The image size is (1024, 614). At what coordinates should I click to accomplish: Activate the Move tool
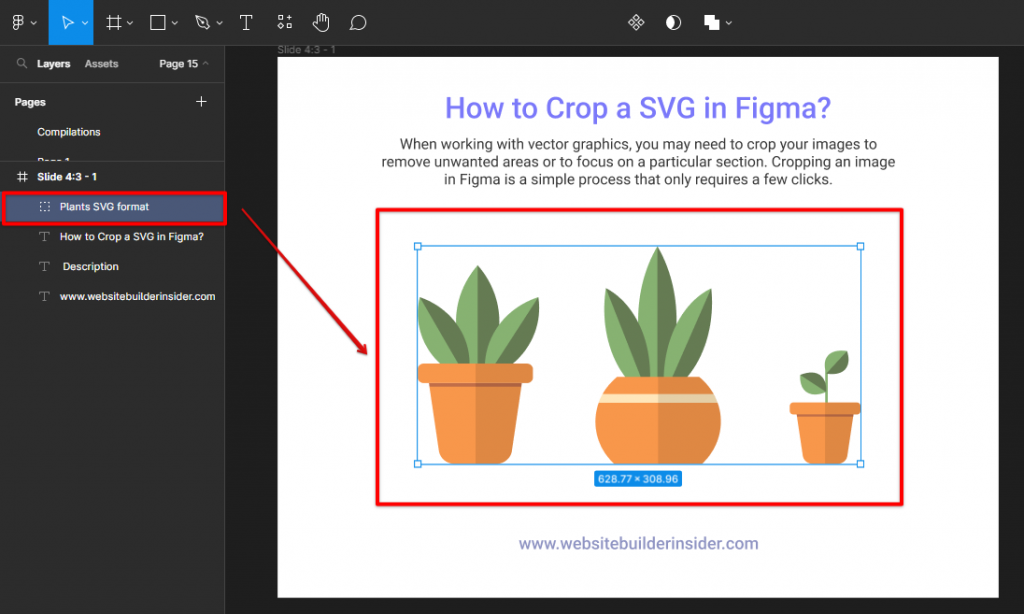pos(68,22)
